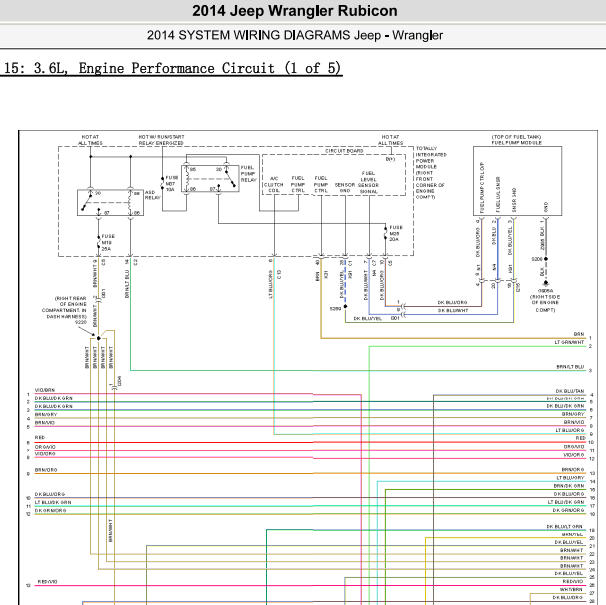Click the S206 splice label
The height and width of the screenshot is (605, 606).
tap(537, 259)
